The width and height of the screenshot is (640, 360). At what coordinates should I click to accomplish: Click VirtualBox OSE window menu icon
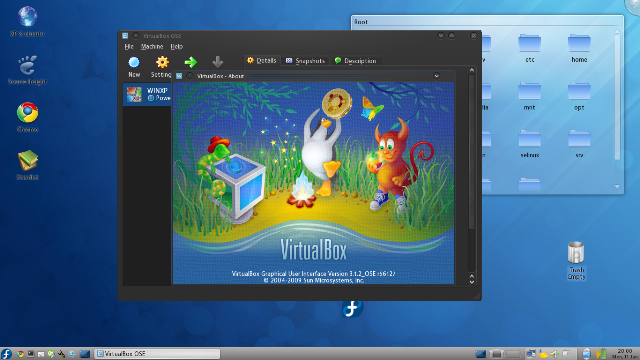[x=125, y=36]
